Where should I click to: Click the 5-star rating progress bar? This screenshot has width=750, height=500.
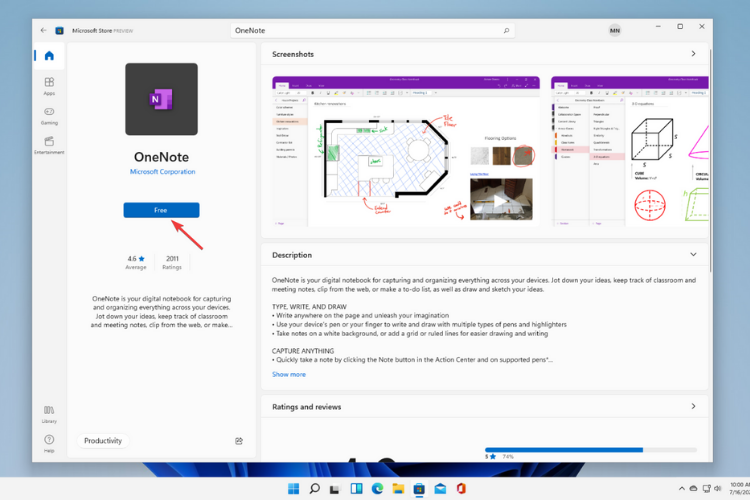point(591,450)
